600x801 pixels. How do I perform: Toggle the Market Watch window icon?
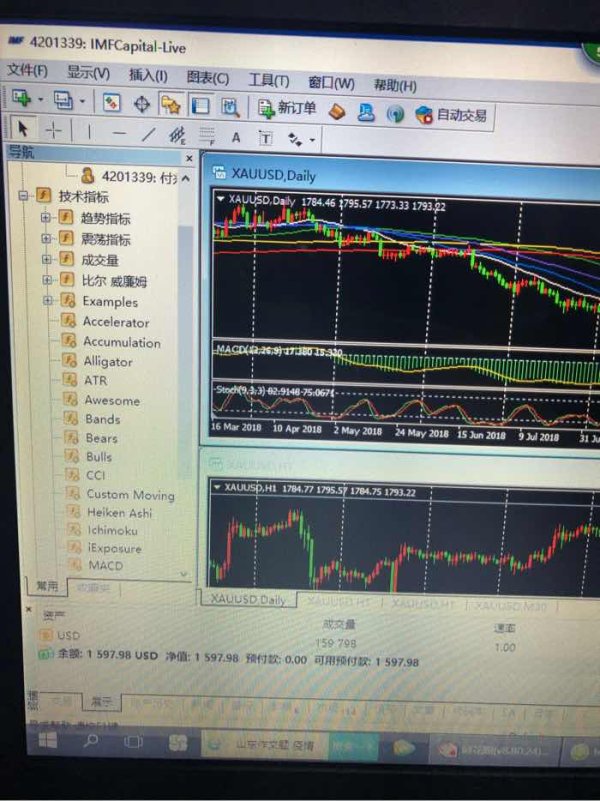point(112,102)
